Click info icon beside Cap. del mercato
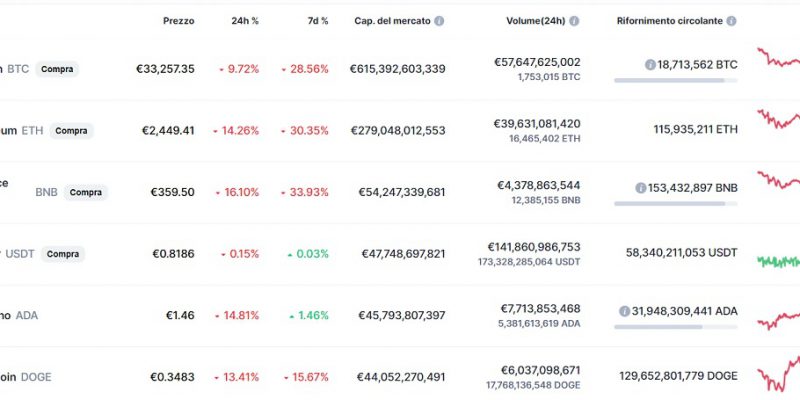This screenshot has height=400, width=800. click(x=439, y=21)
